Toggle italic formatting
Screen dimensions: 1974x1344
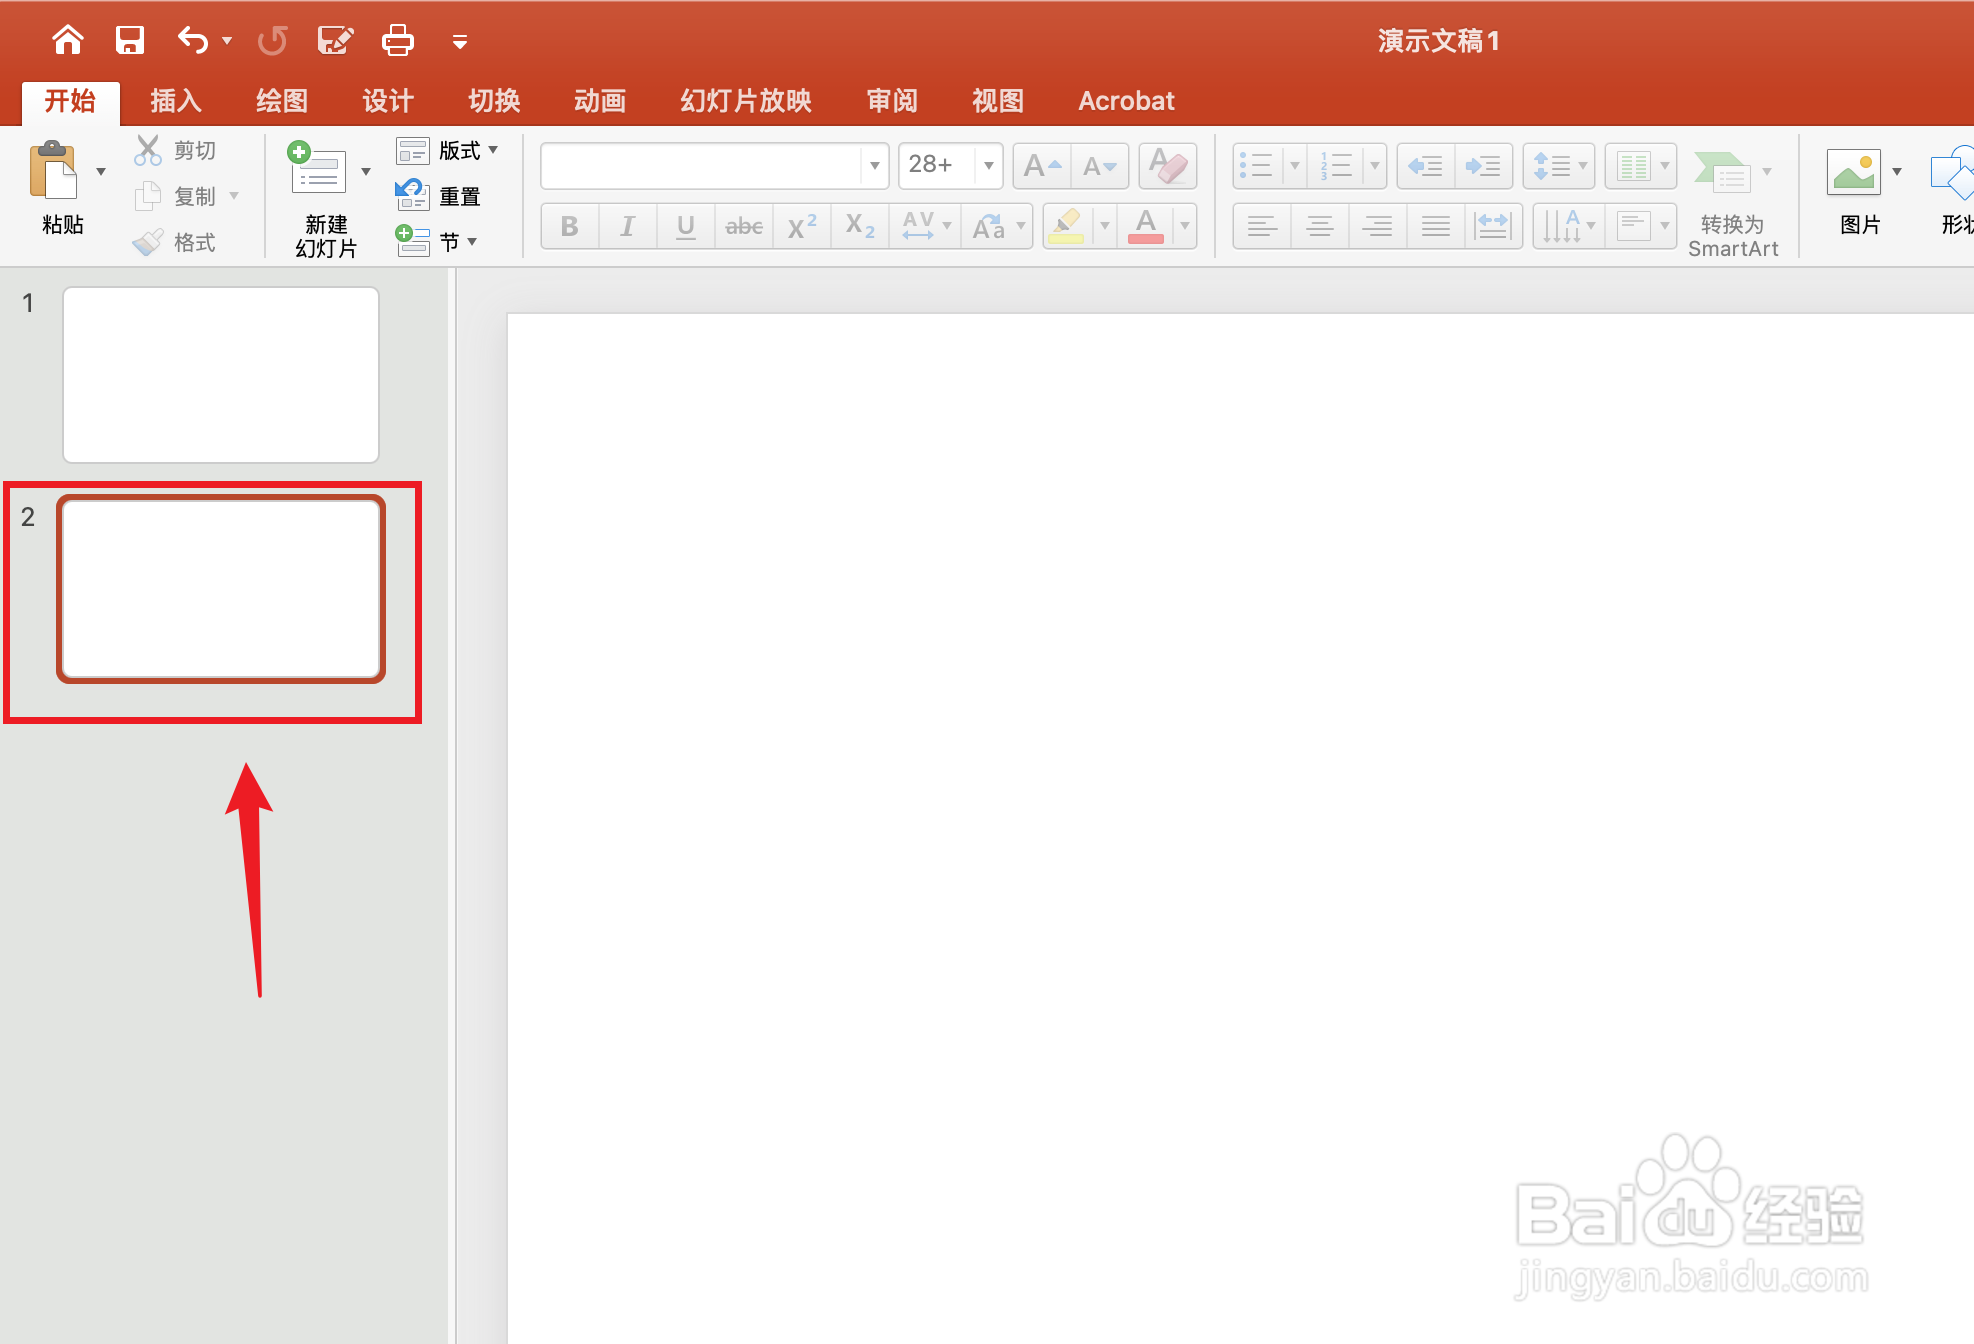coord(627,227)
